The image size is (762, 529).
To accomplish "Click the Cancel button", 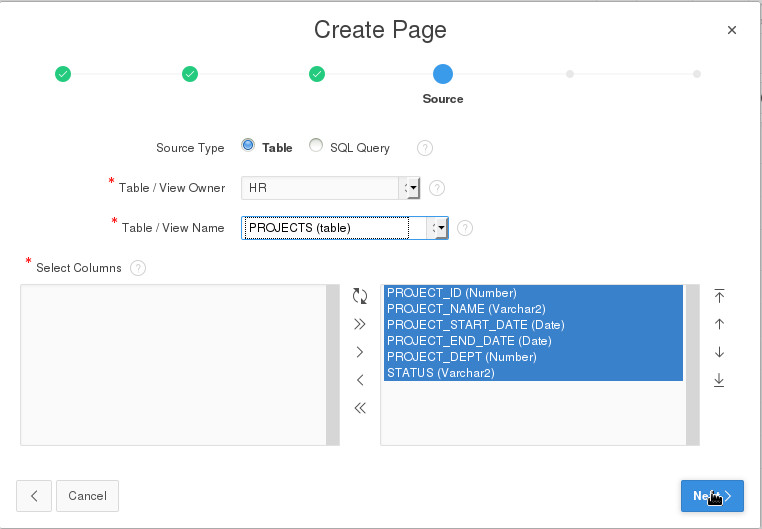I will coord(87,496).
